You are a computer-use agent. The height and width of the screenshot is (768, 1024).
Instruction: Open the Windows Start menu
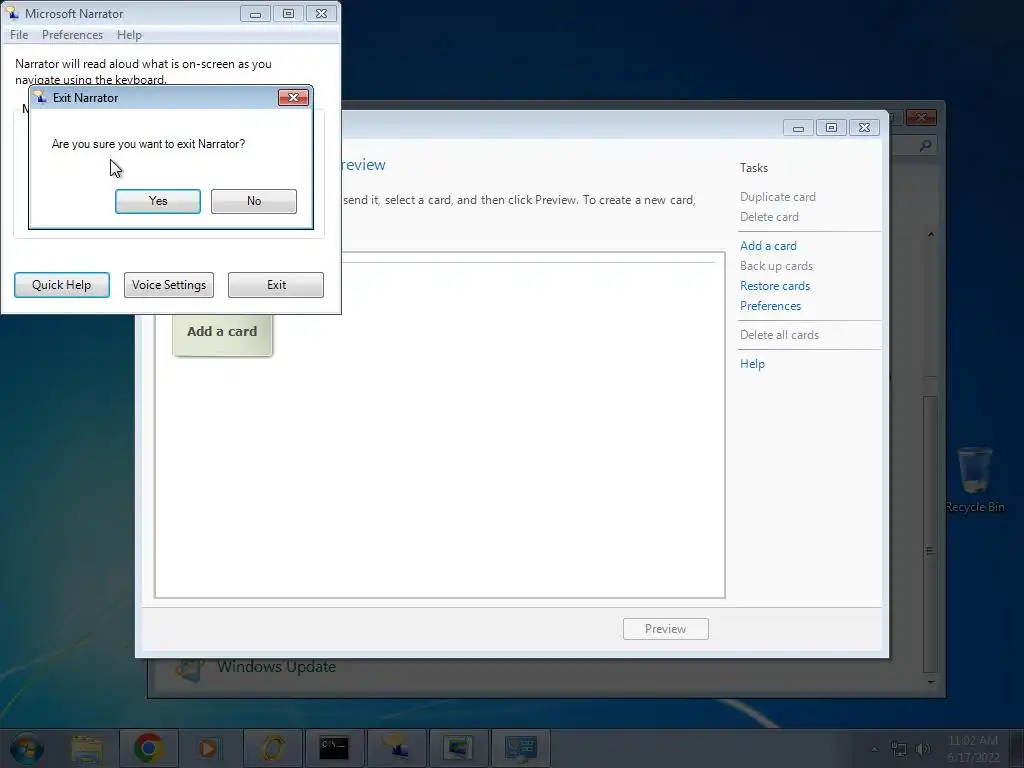[x=25, y=748]
